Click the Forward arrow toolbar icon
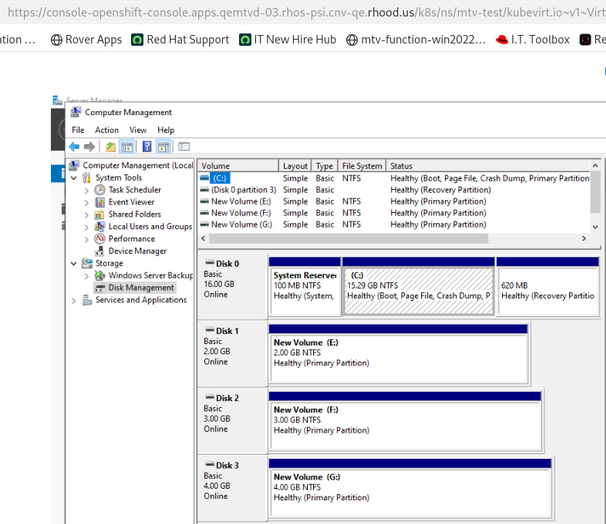Image resolution: width=606 pixels, height=524 pixels. [89, 146]
